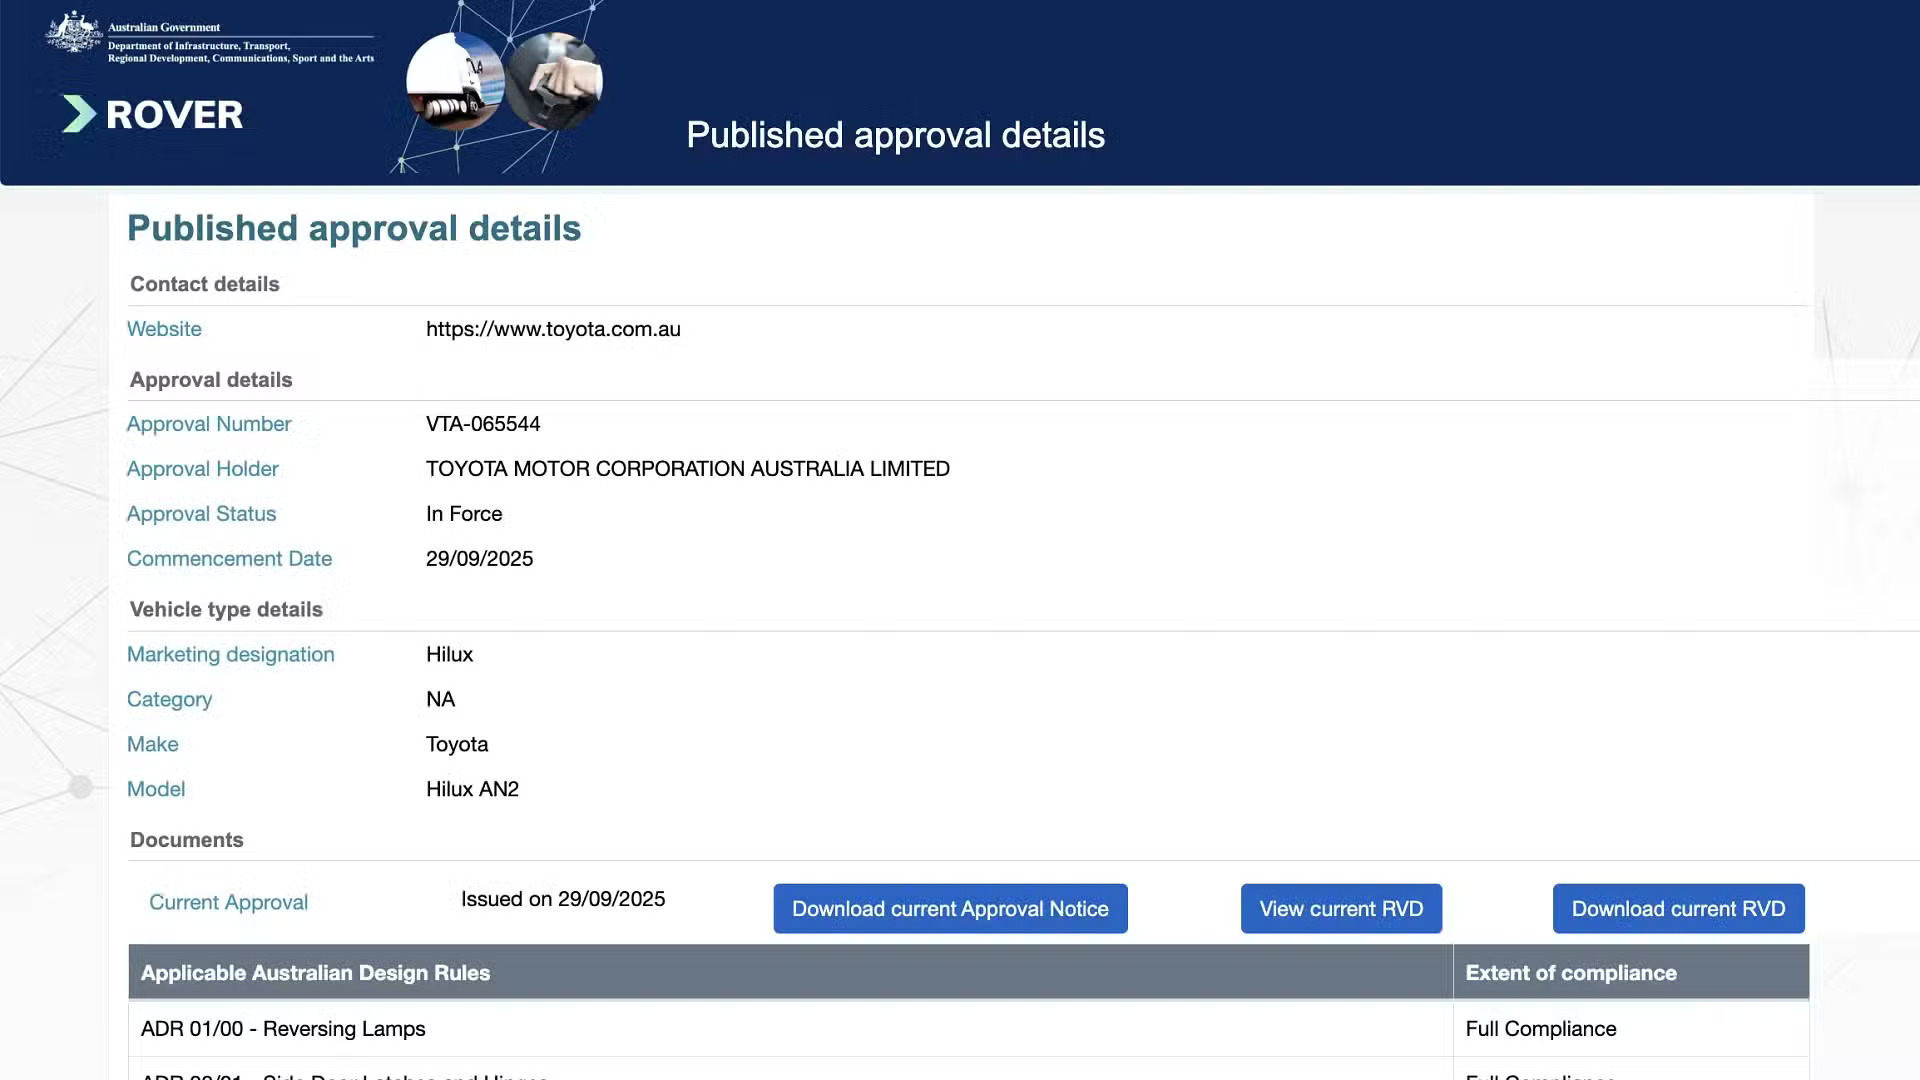This screenshot has width=1920, height=1080.
Task: Download current Approval Notice
Action: pyautogui.click(x=950, y=908)
